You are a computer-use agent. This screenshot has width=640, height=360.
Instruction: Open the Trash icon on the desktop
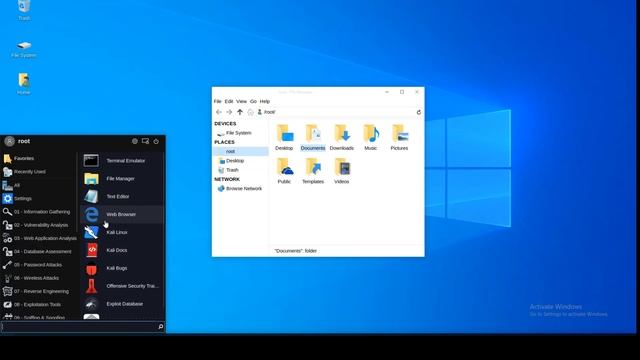click(x=24, y=10)
